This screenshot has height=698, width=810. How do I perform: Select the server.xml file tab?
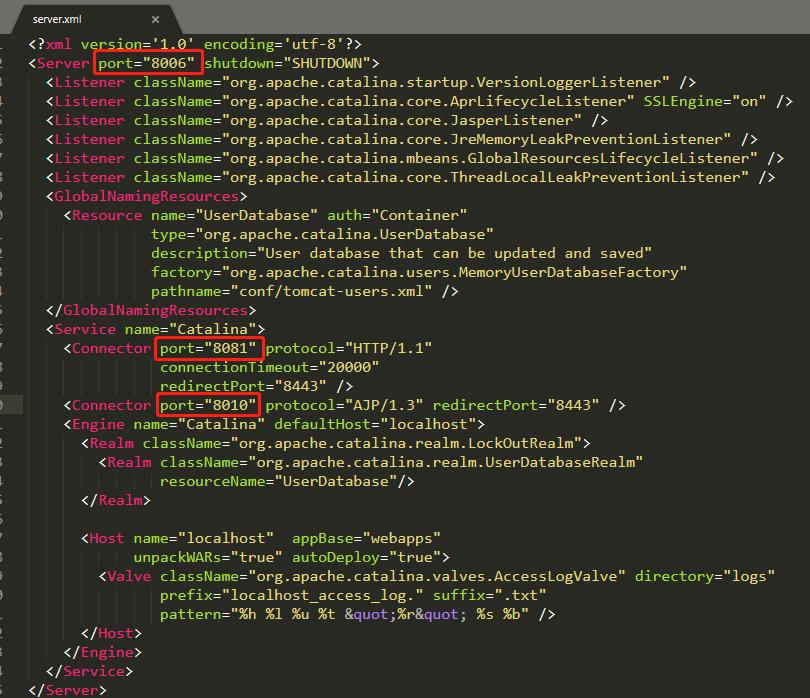(62, 19)
